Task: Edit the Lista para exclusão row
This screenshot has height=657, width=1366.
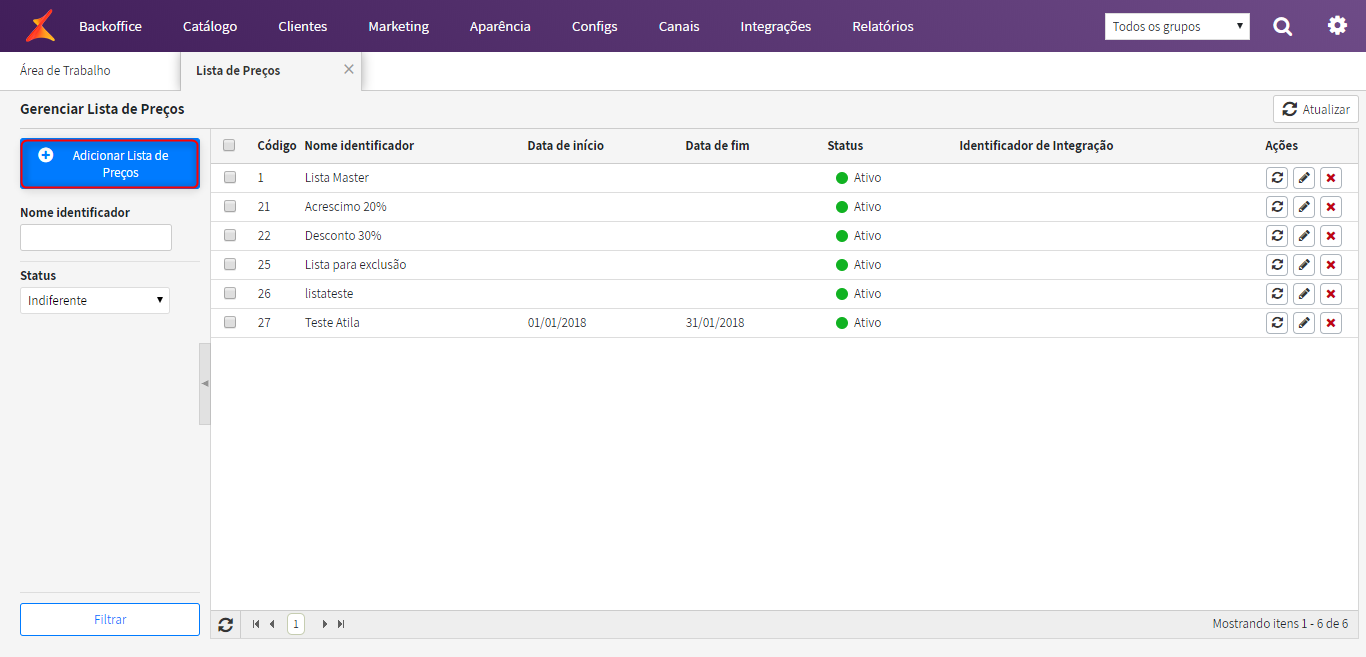Action: (1304, 265)
